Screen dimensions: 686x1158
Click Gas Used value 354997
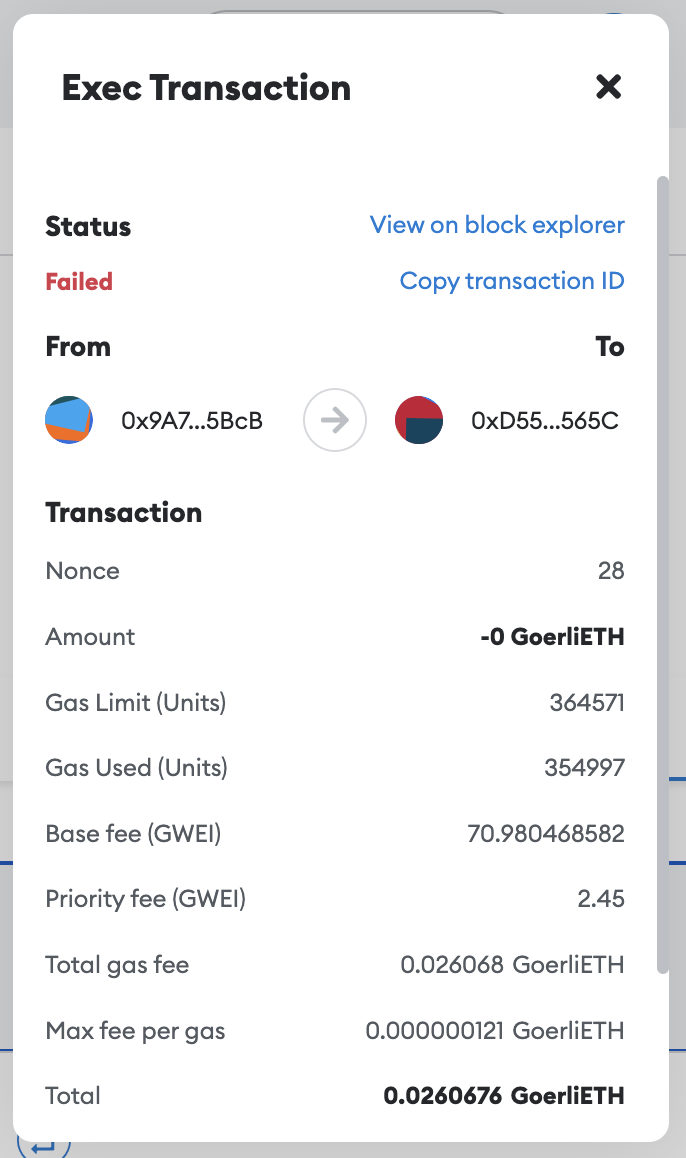584,768
